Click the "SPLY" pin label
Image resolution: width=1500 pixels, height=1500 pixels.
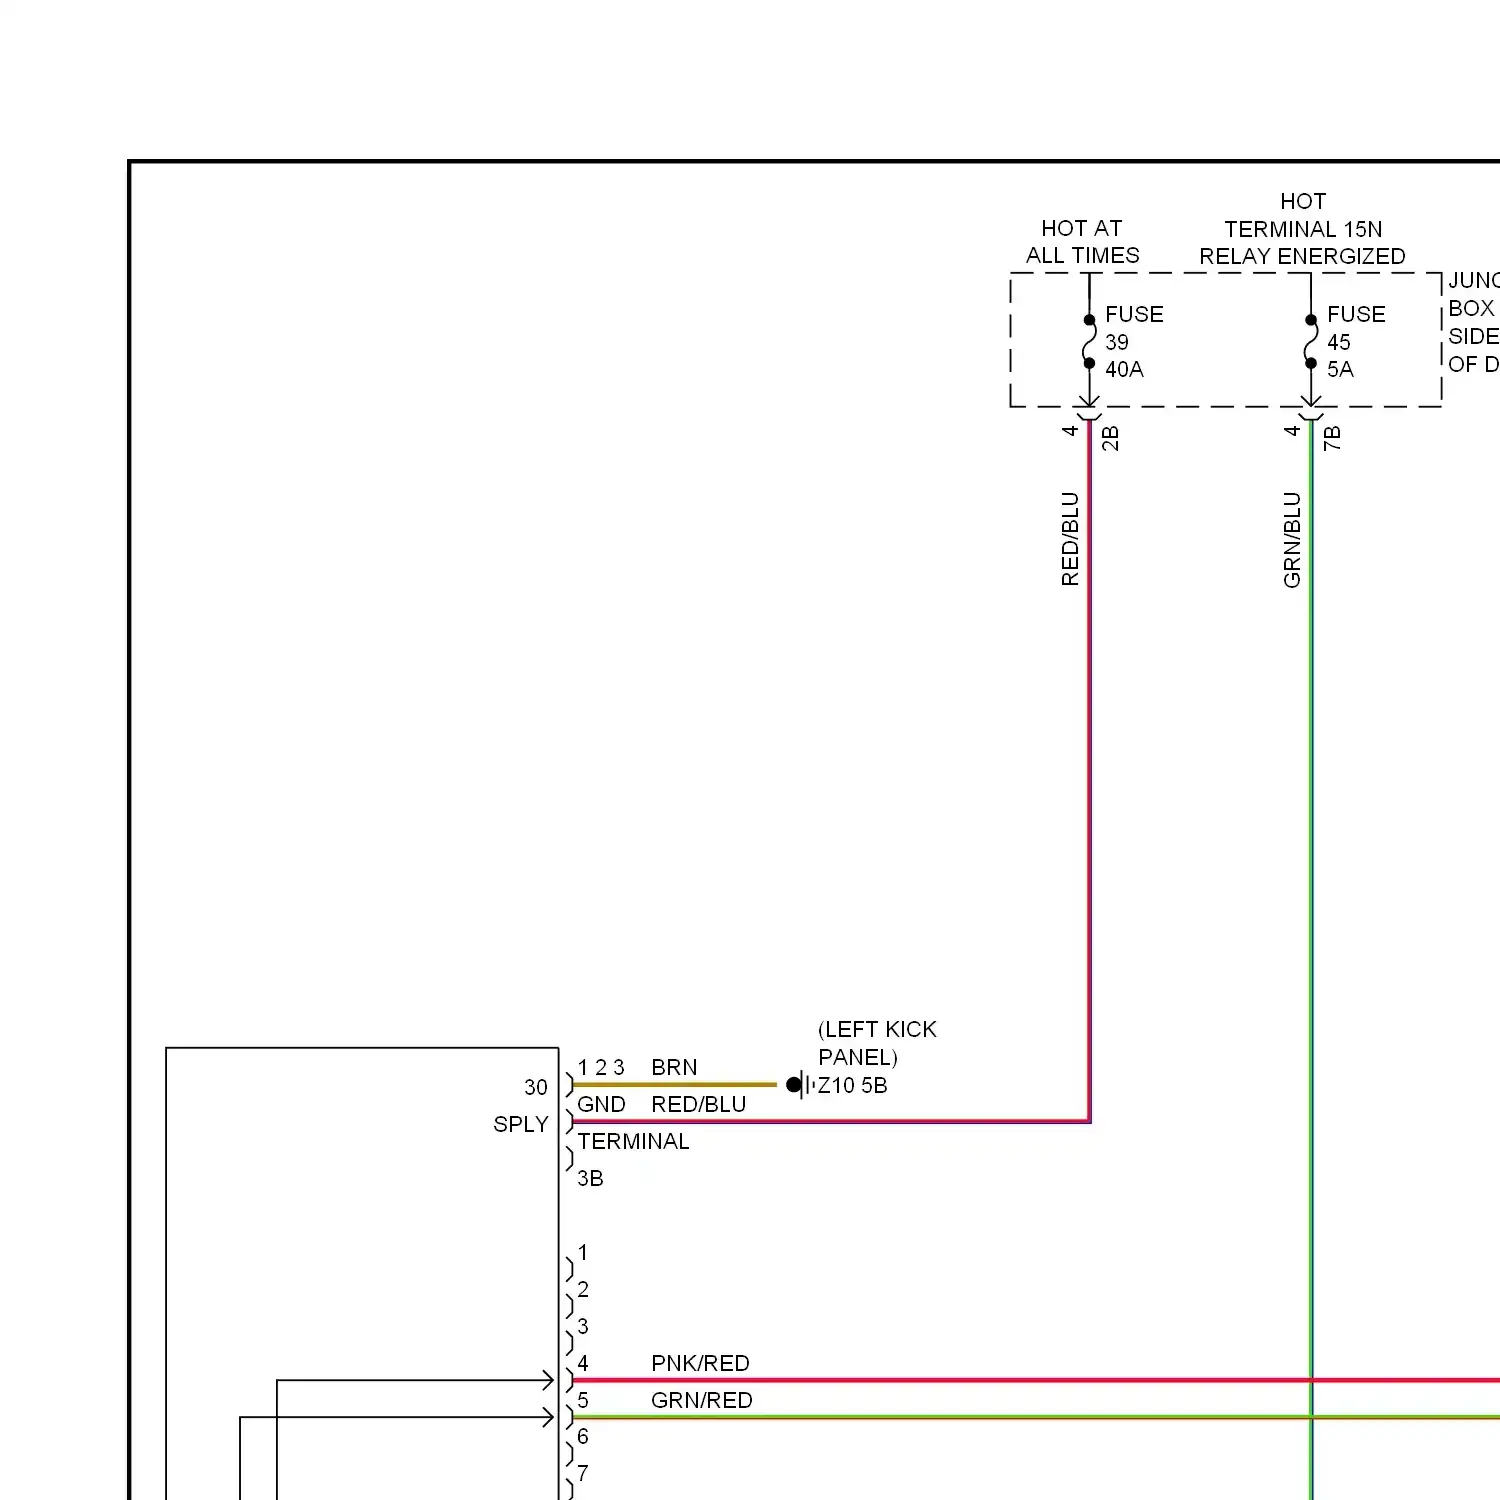tap(520, 1124)
